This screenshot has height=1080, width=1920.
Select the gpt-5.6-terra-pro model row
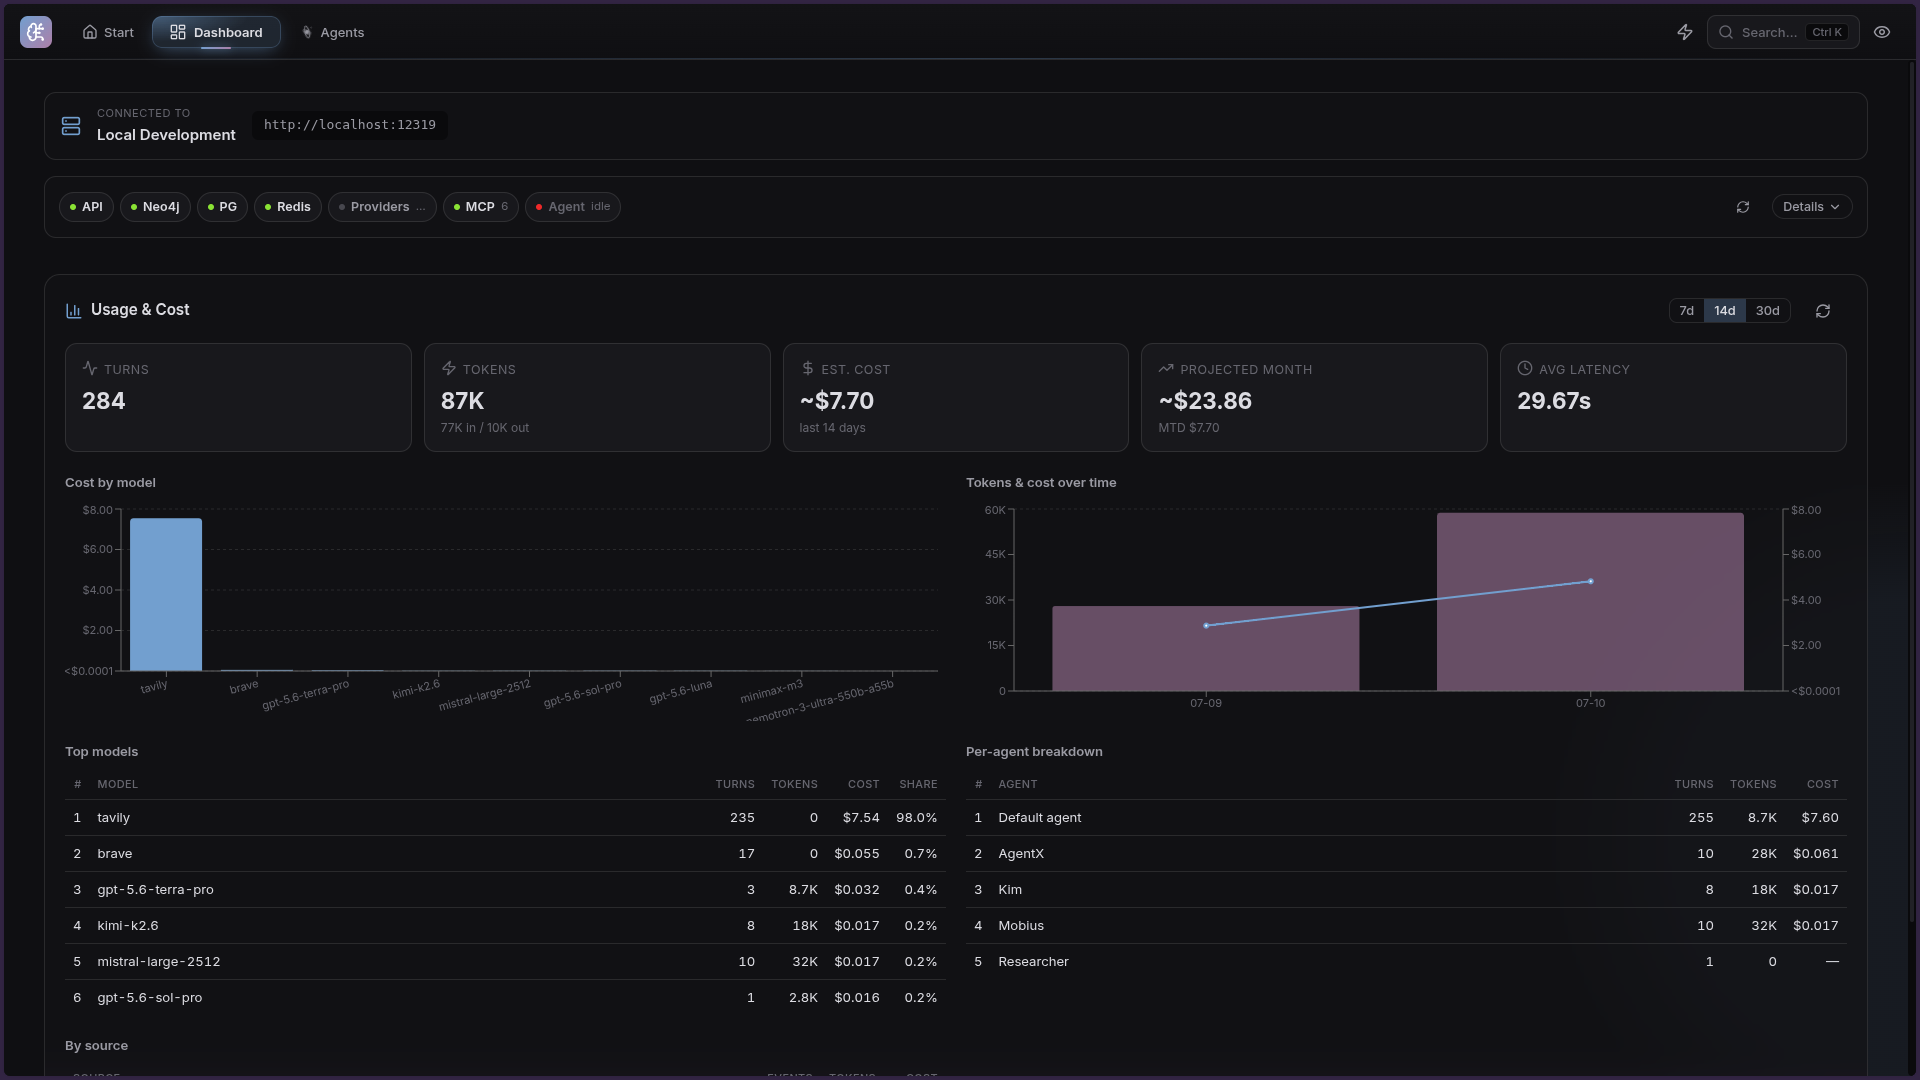(505, 890)
